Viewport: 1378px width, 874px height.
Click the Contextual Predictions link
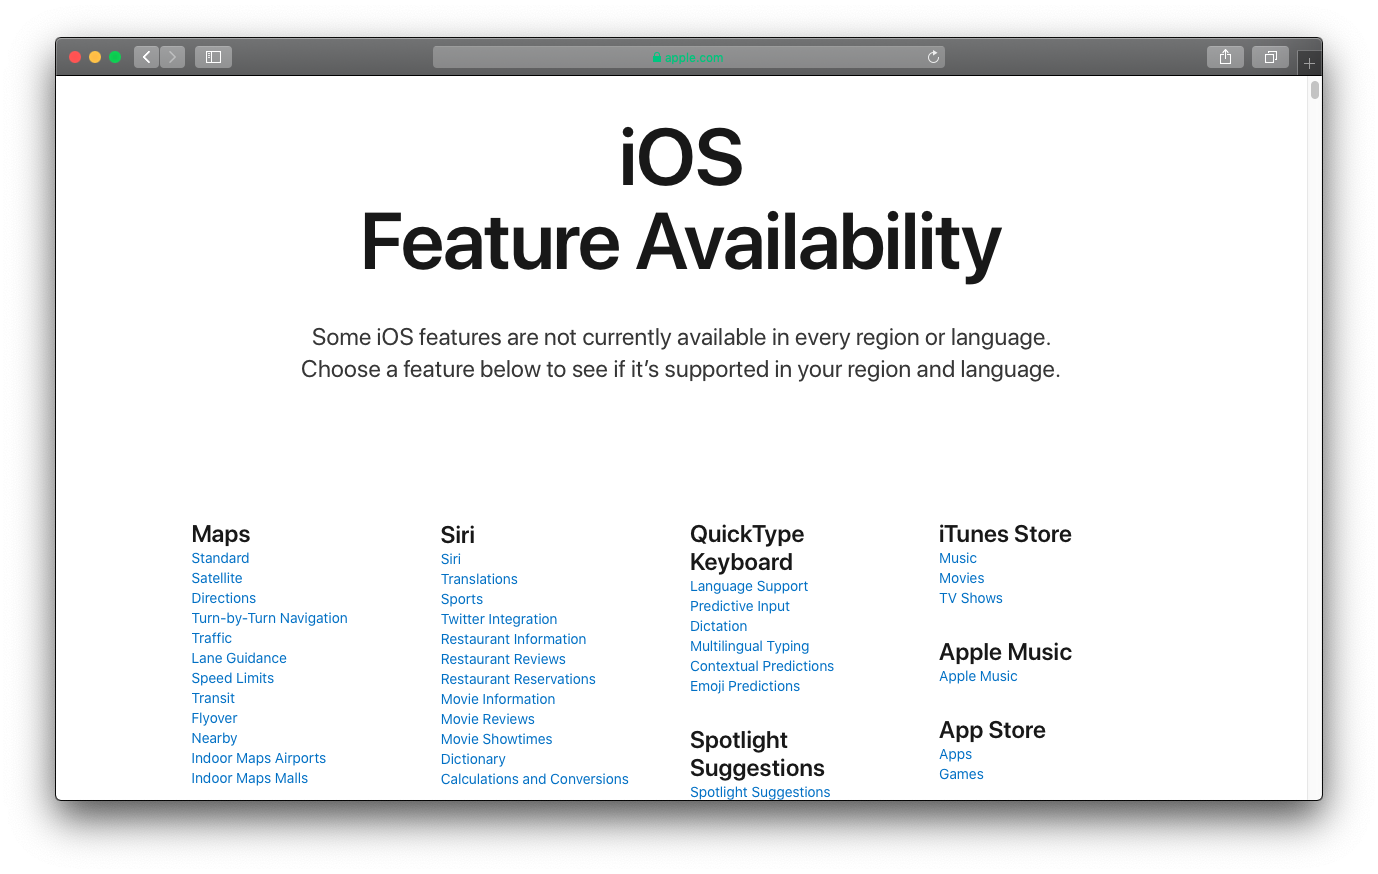click(762, 666)
